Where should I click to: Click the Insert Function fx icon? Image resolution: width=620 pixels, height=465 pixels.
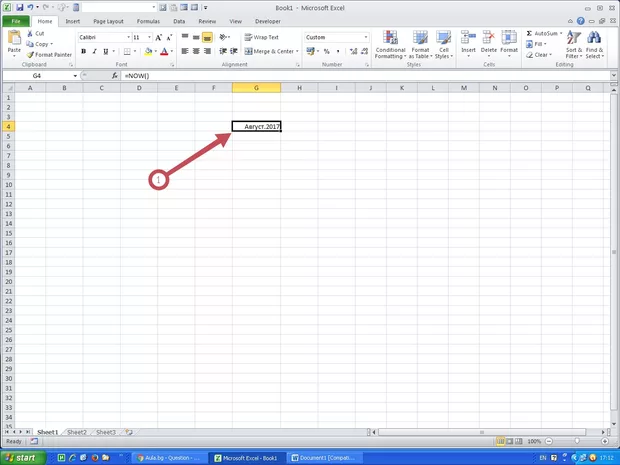click(x=115, y=76)
